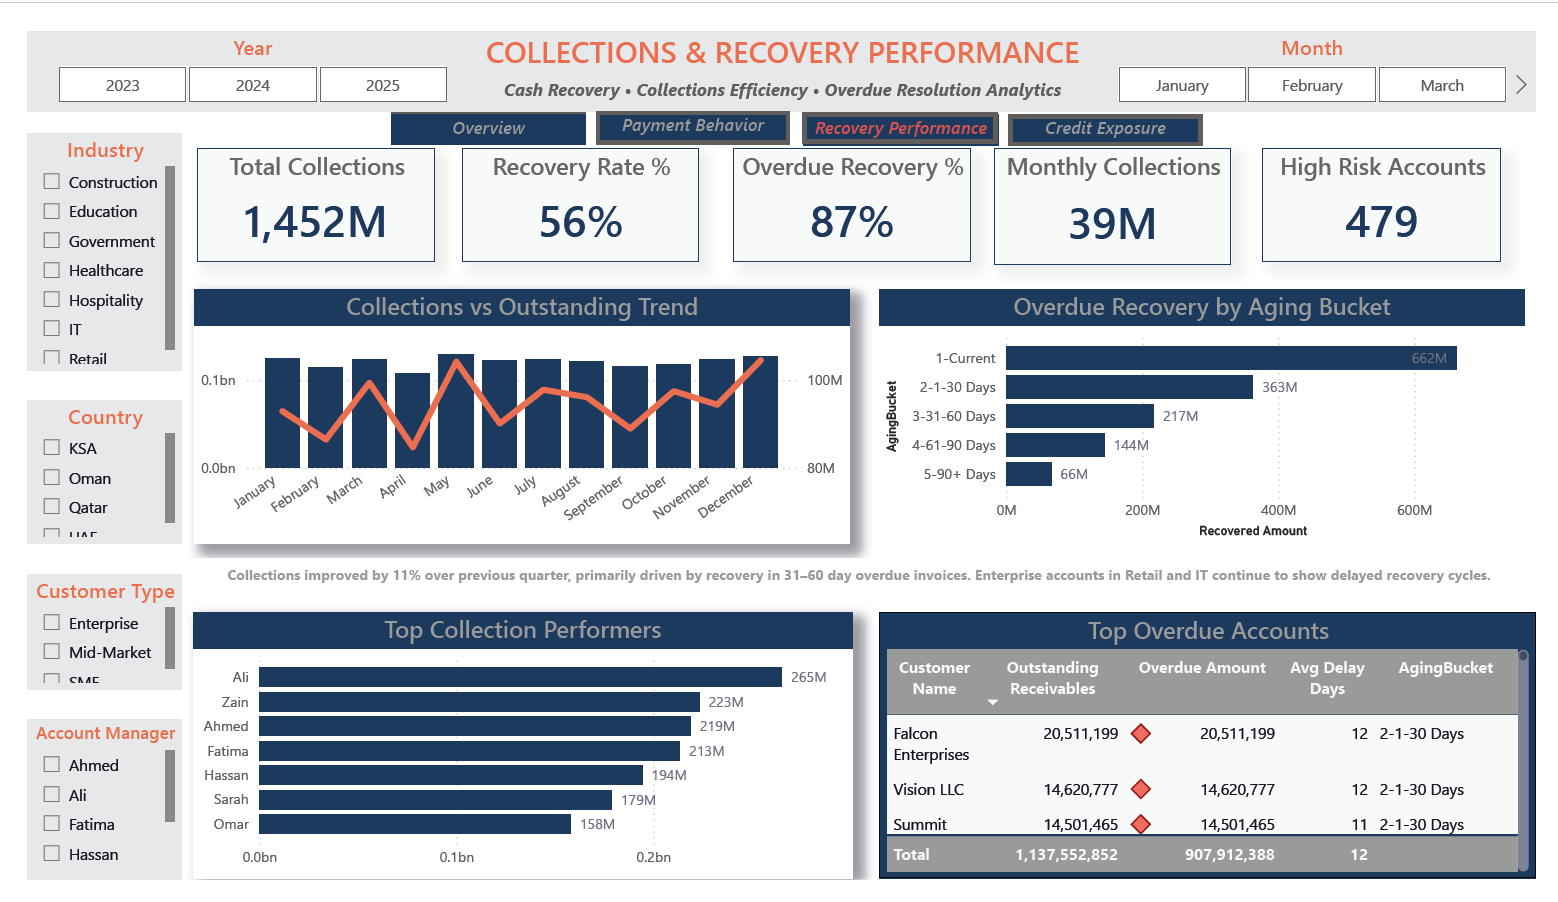Enable the IT industry filter checkbox

pos(52,329)
